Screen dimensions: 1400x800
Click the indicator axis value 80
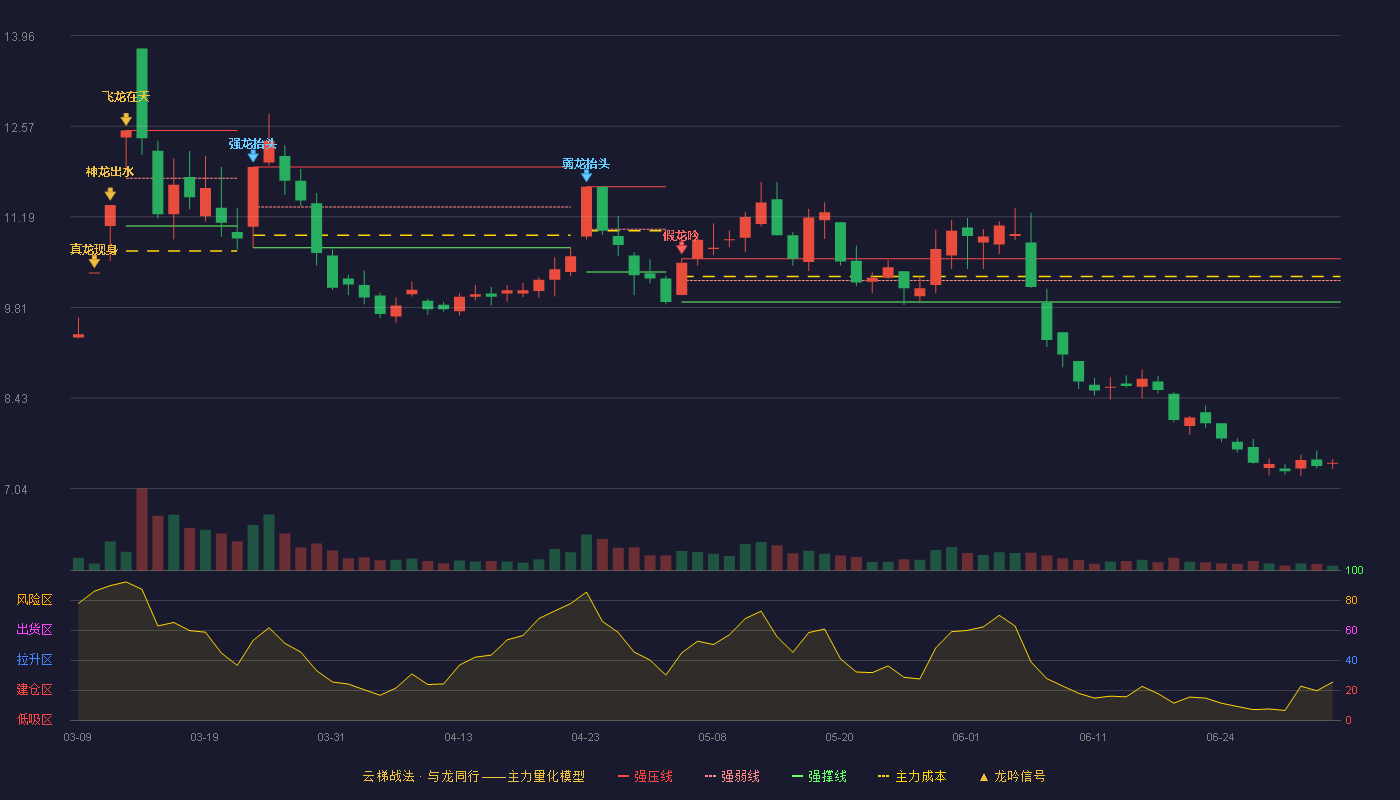[1351, 600]
